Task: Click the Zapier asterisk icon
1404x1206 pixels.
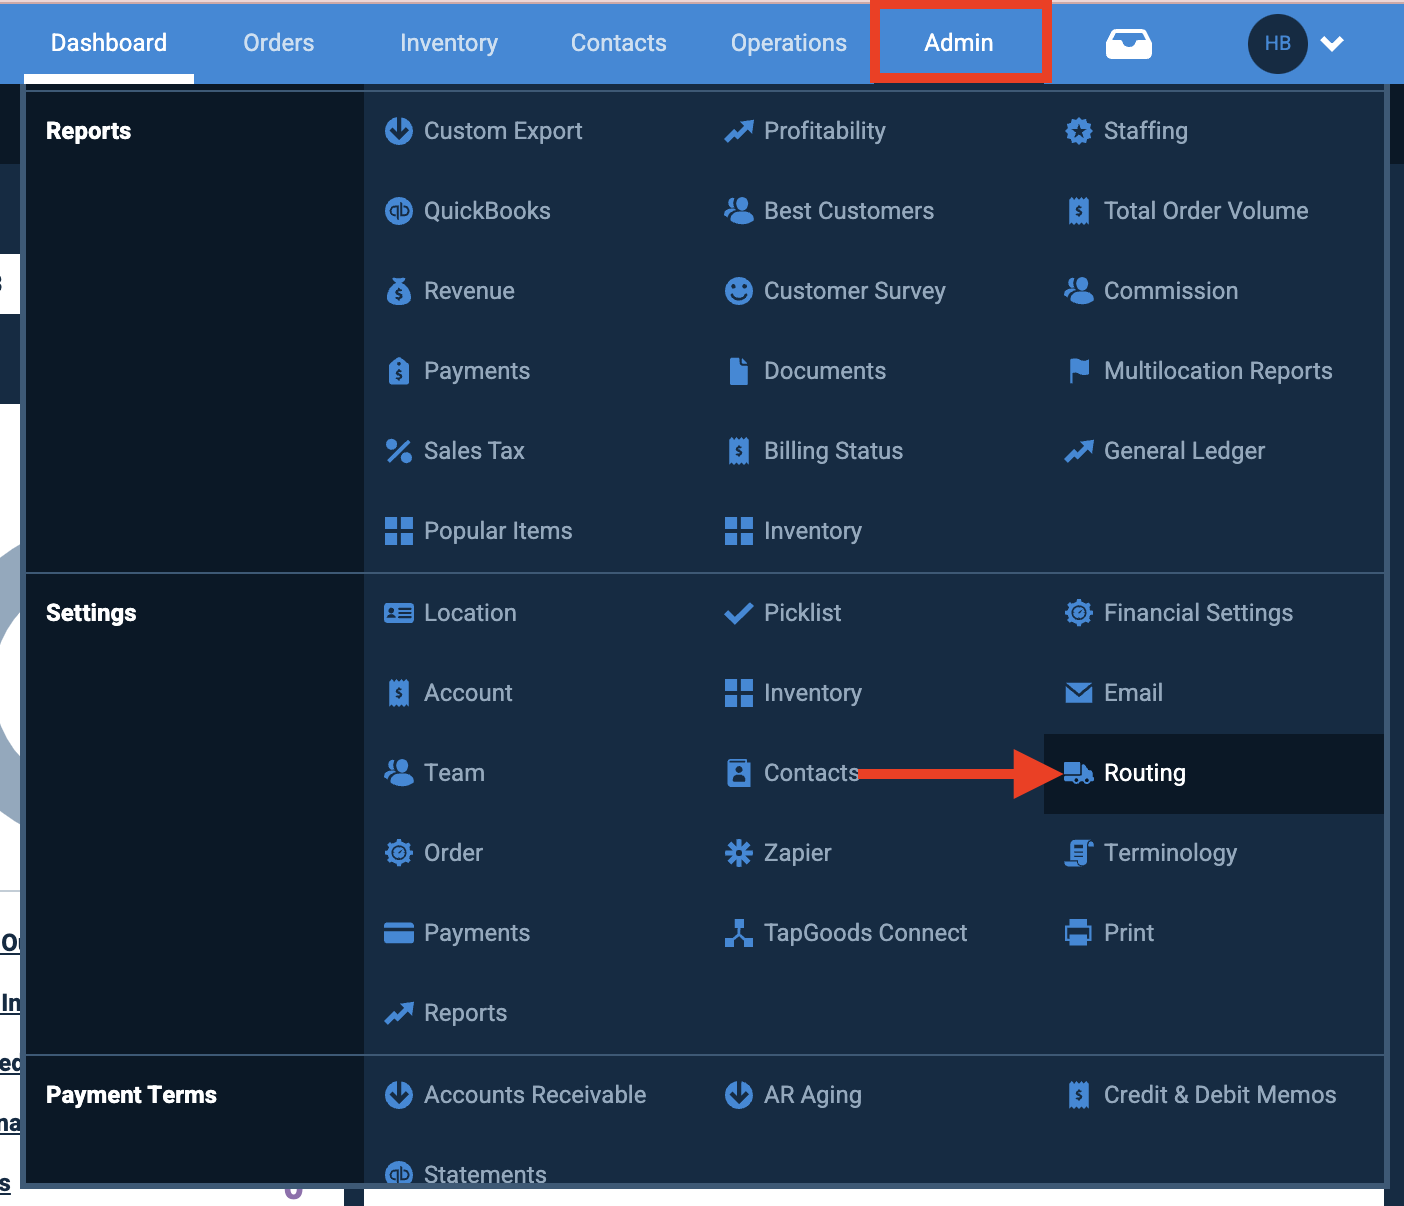Action: tap(739, 853)
